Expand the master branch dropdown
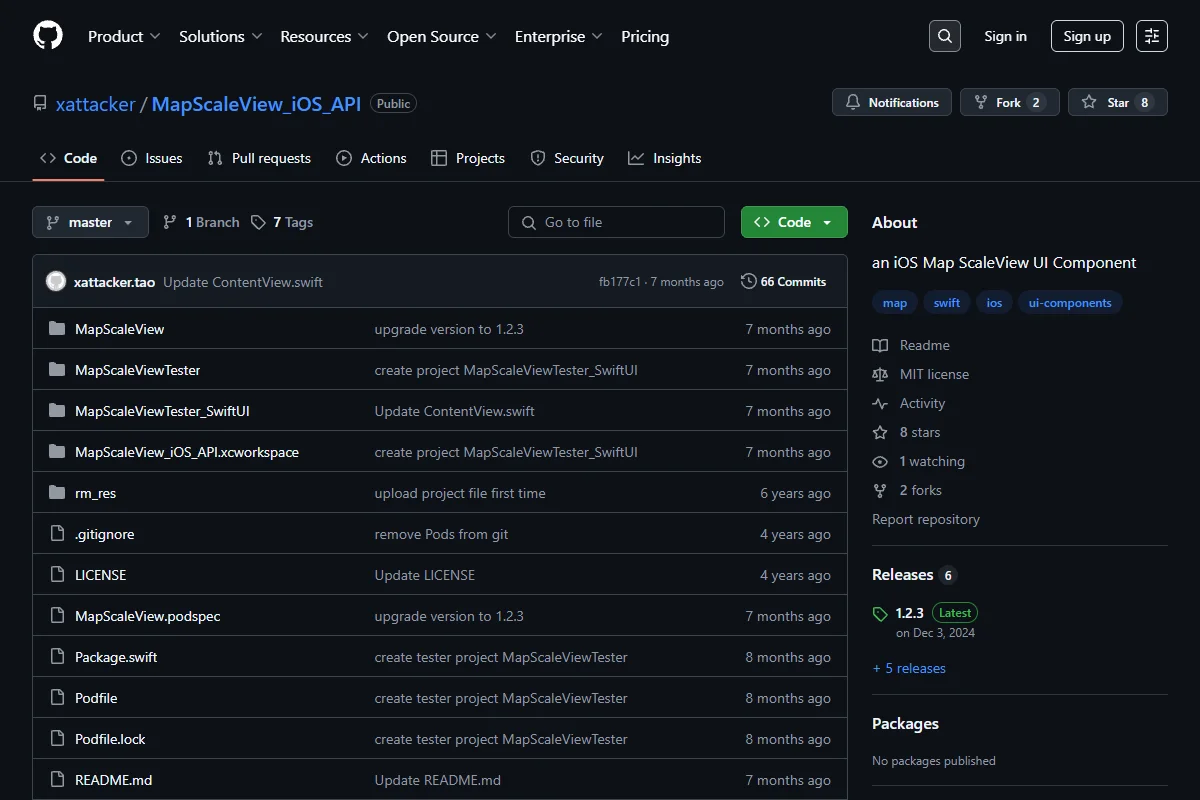The image size is (1200, 800). coord(90,222)
